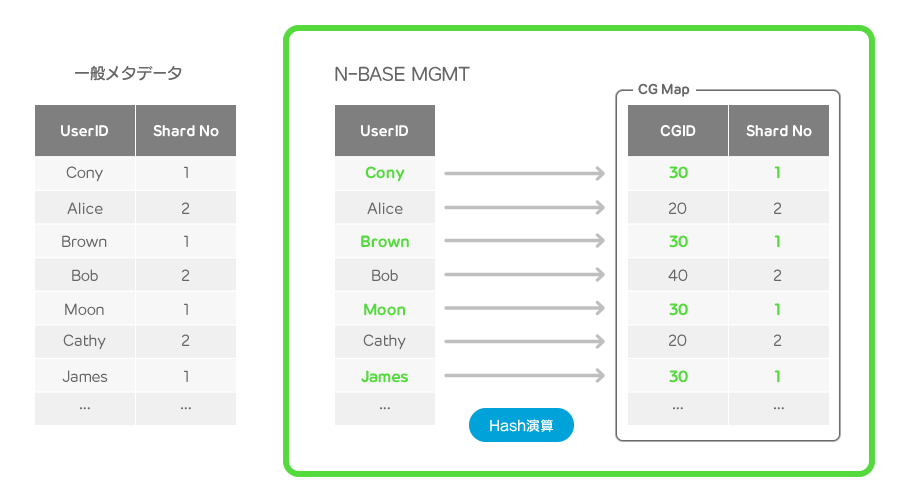
Task: Select the Shard No header in CG Map
Action: coord(779,130)
